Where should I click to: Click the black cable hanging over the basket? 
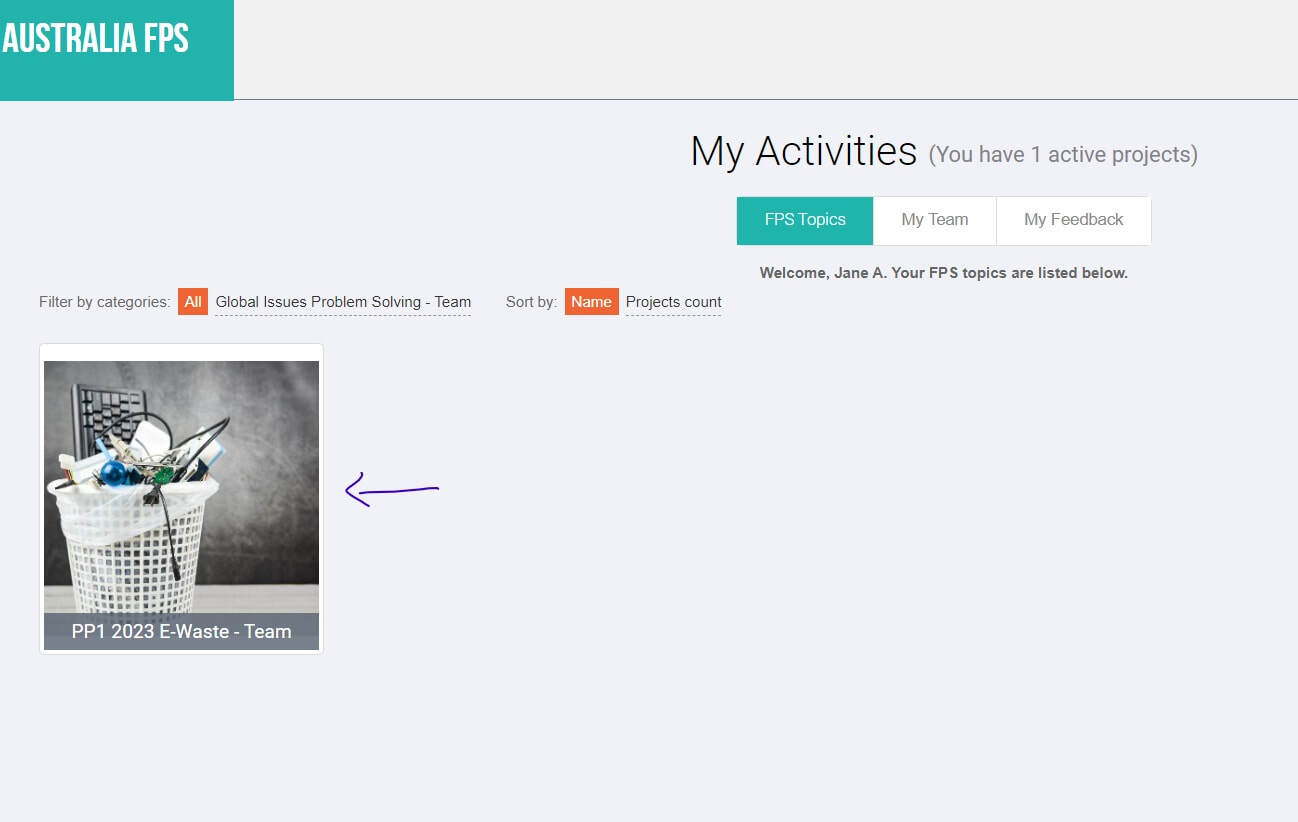[x=170, y=540]
